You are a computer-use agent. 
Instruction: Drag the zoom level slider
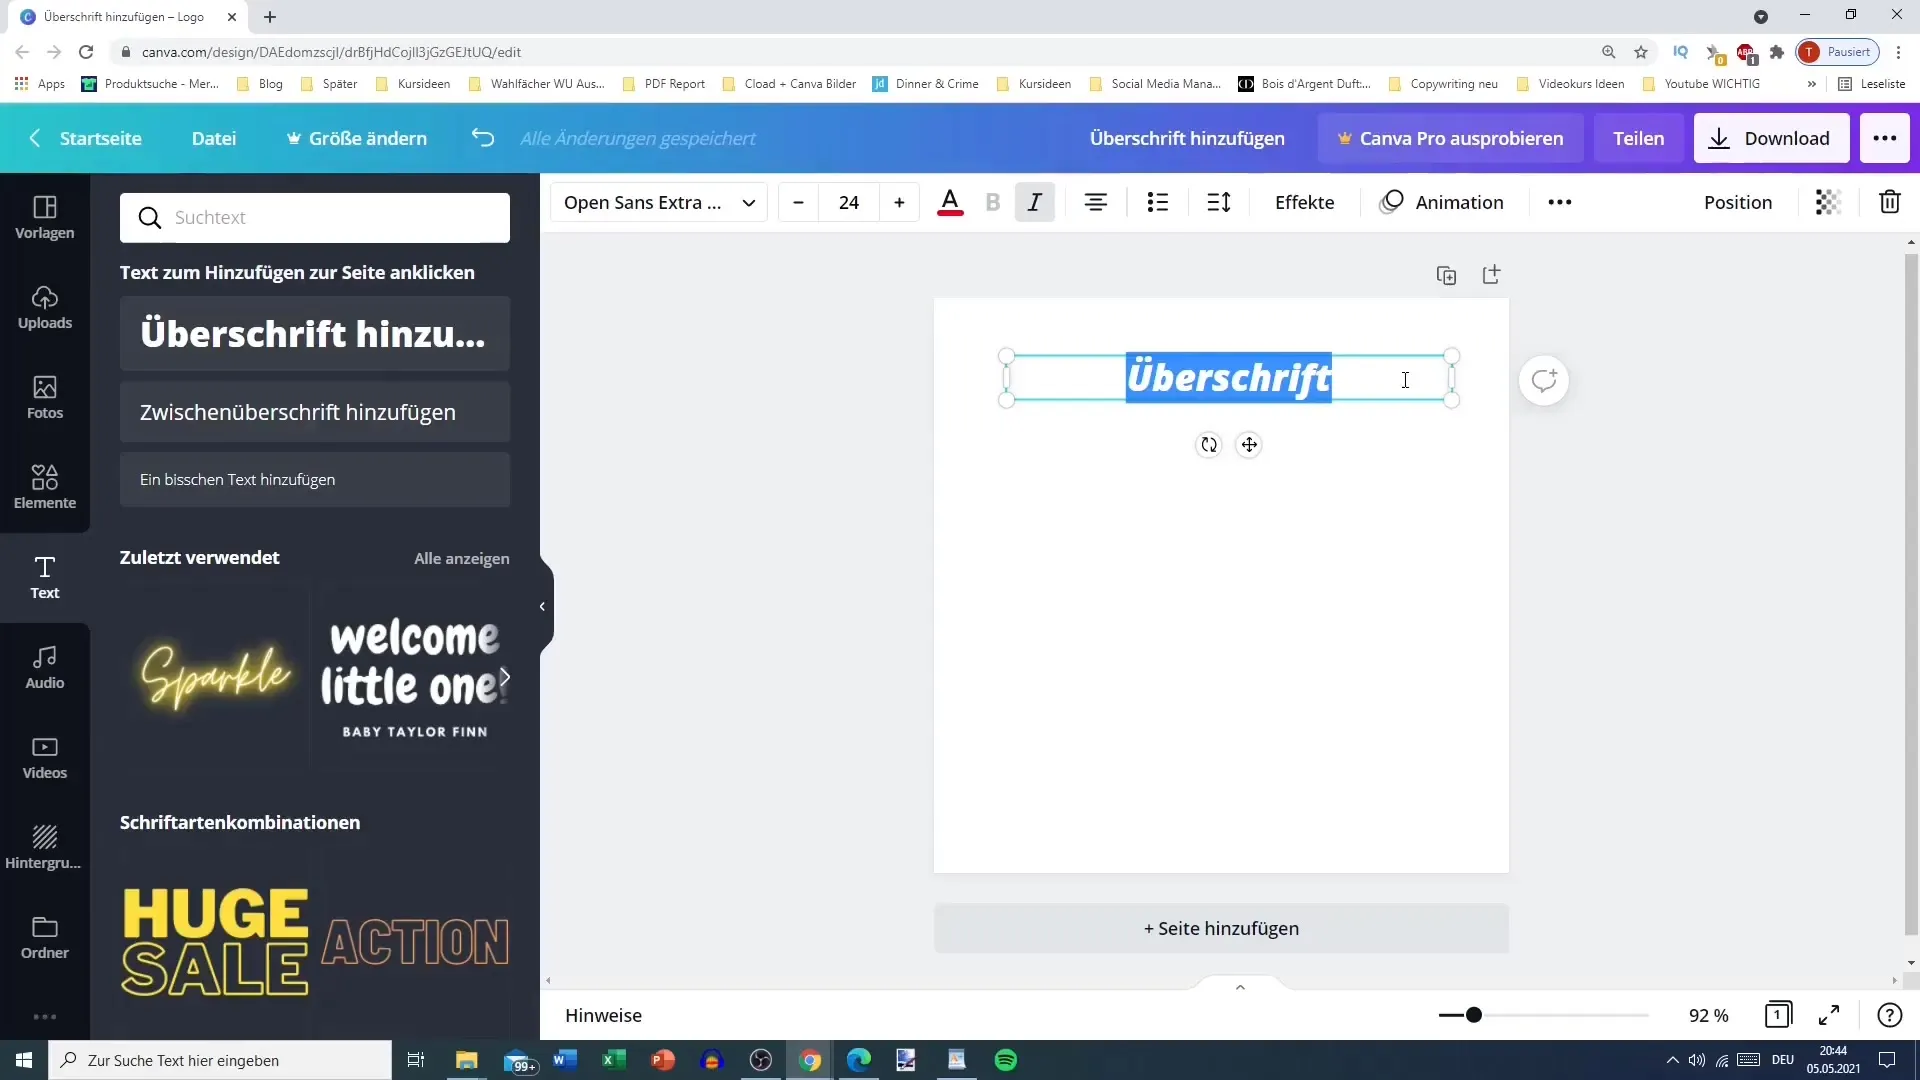(1473, 1015)
